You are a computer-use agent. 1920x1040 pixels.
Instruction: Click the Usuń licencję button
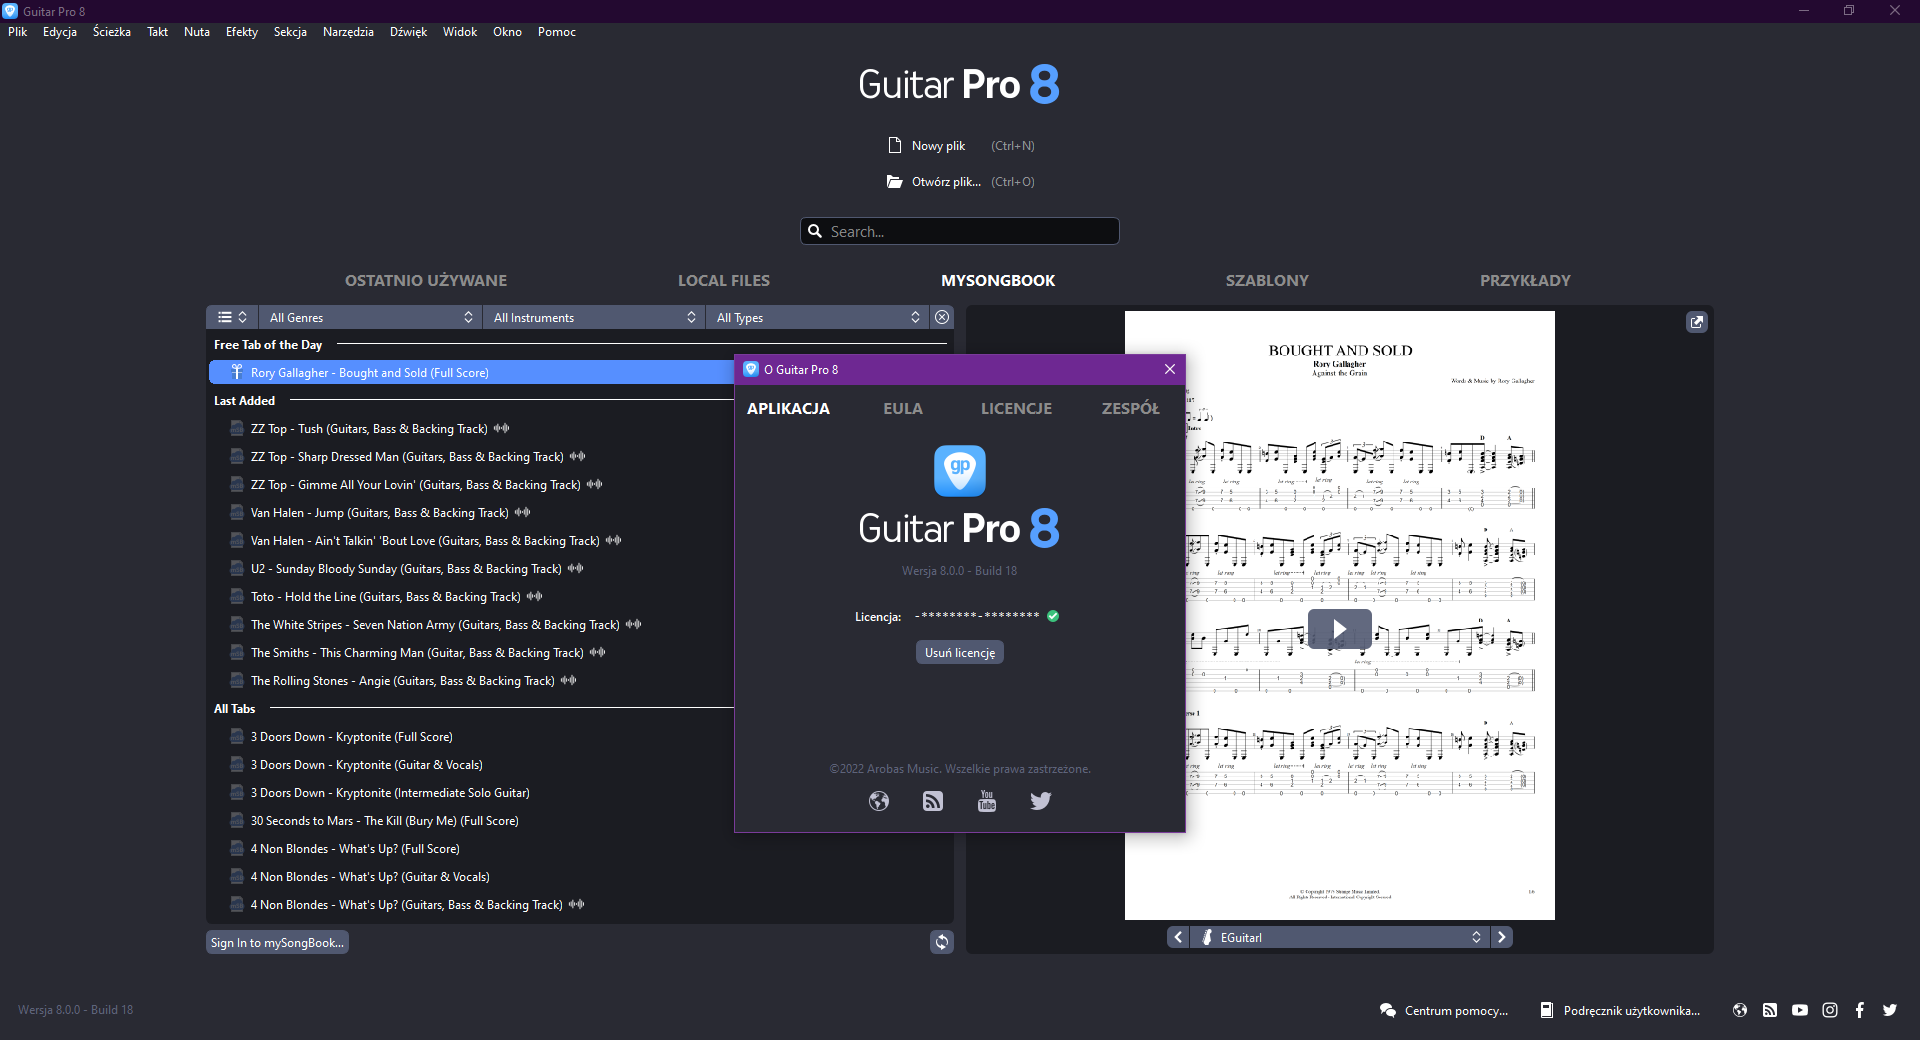point(960,652)
